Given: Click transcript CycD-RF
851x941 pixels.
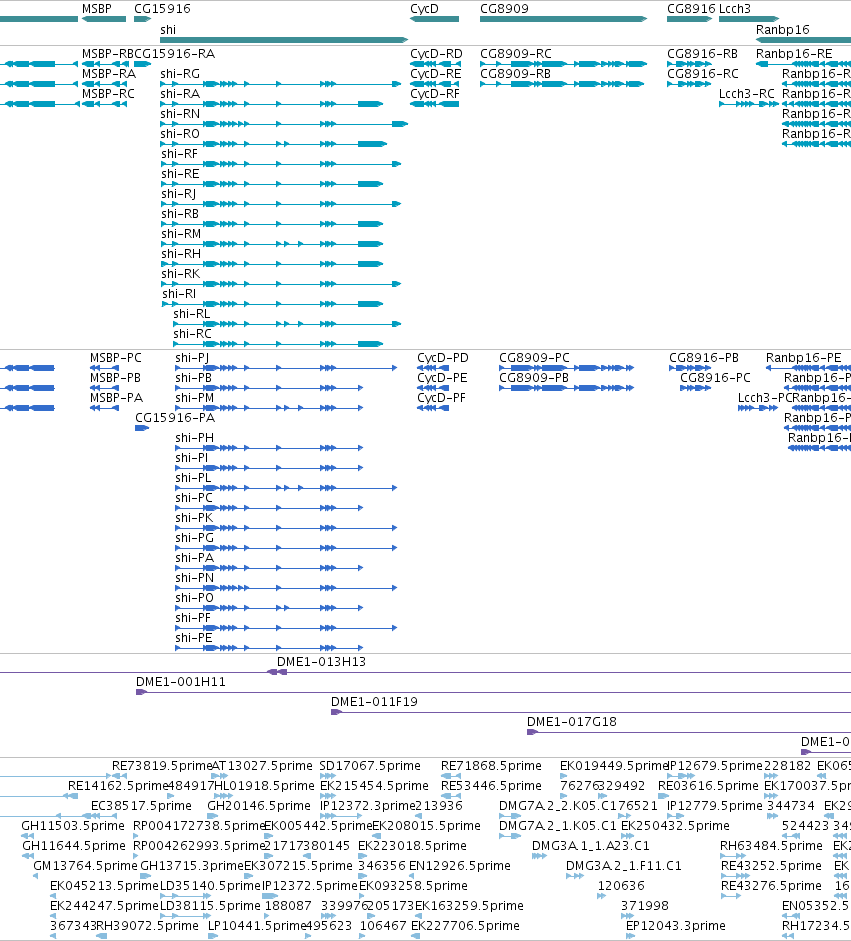Looking at the screenshot, I should coord(435,104).
